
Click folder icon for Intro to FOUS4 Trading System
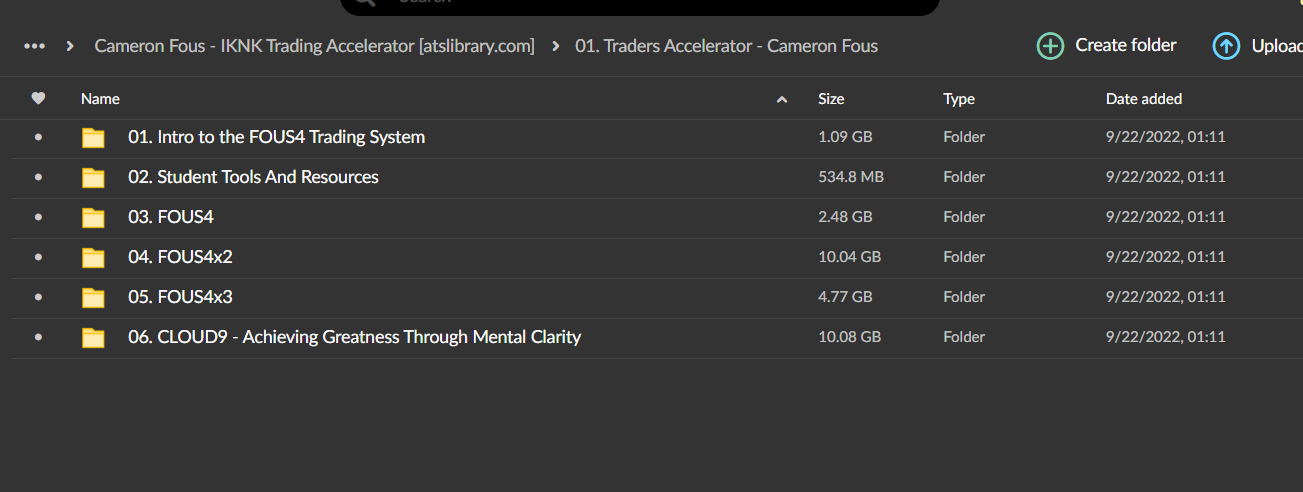(x=93, y=138)
